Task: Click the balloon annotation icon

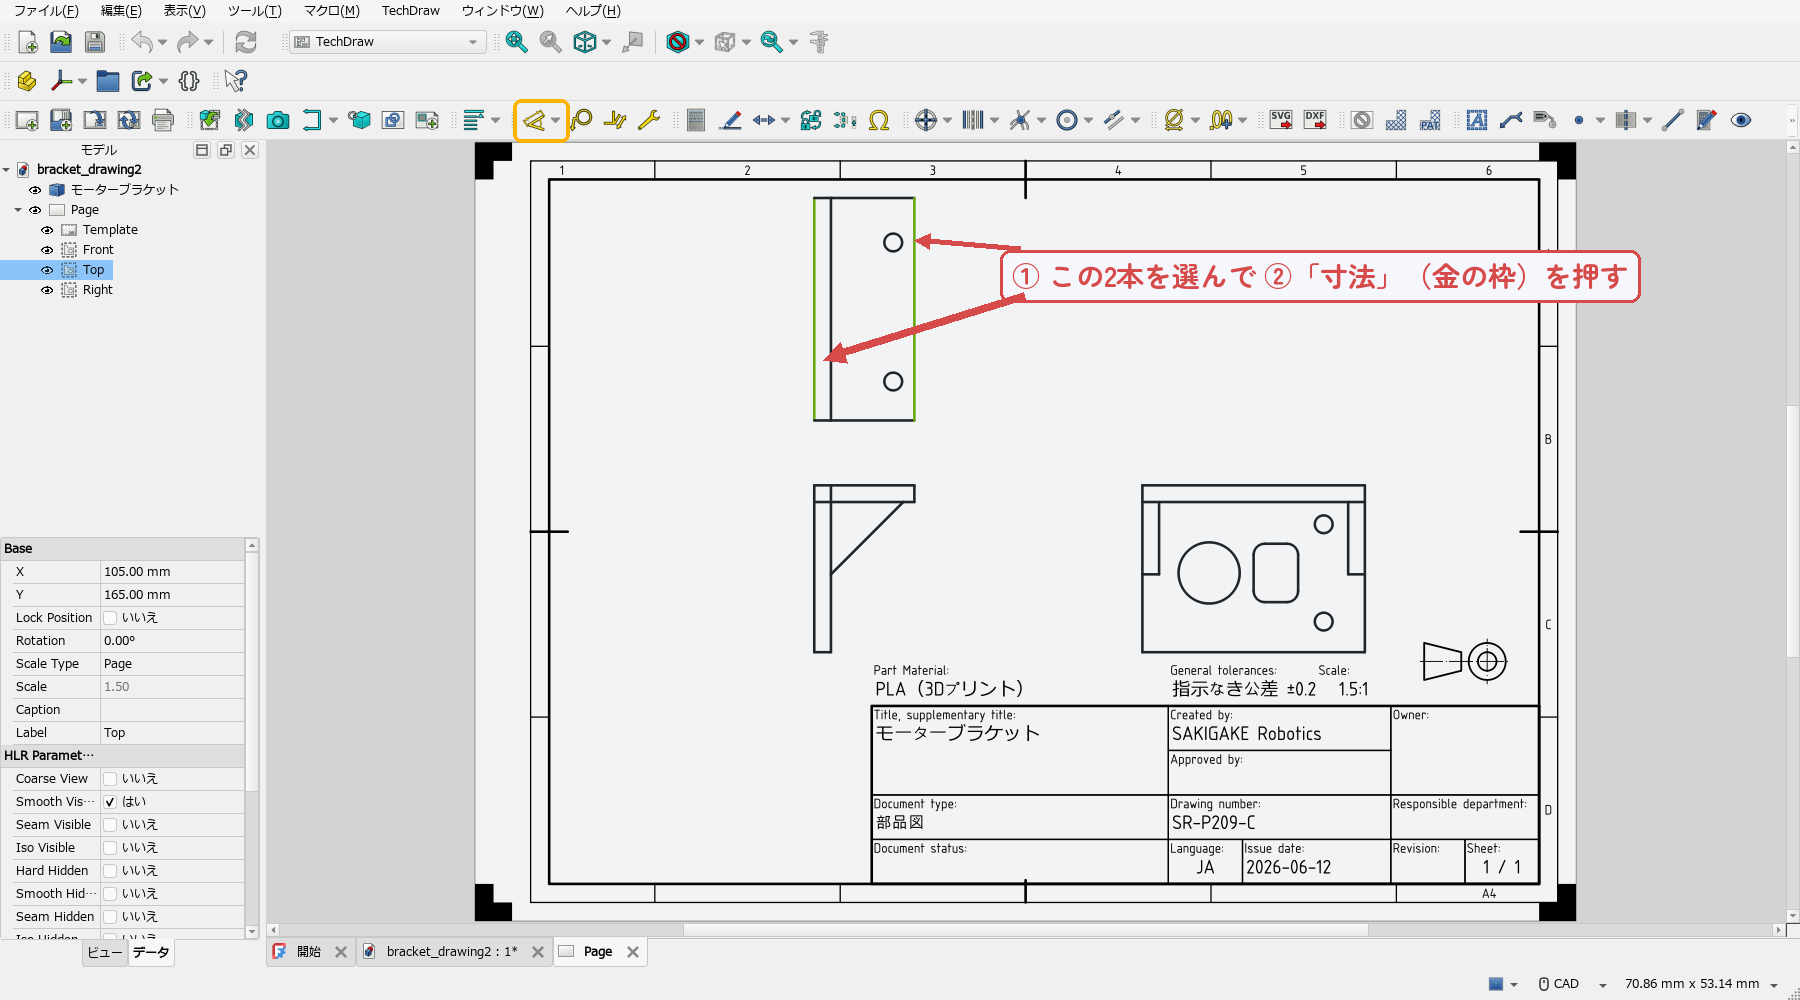Action: point(581,121)
